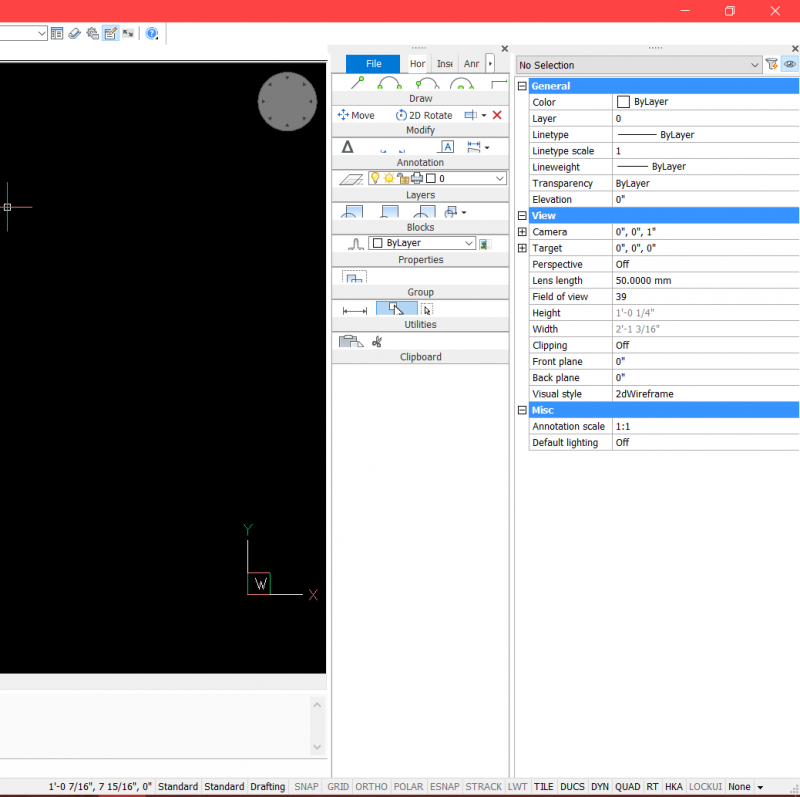800x797 pixels.
Task: Click the arrow to reveal more ribbon tabs
Action: [489, 63]
